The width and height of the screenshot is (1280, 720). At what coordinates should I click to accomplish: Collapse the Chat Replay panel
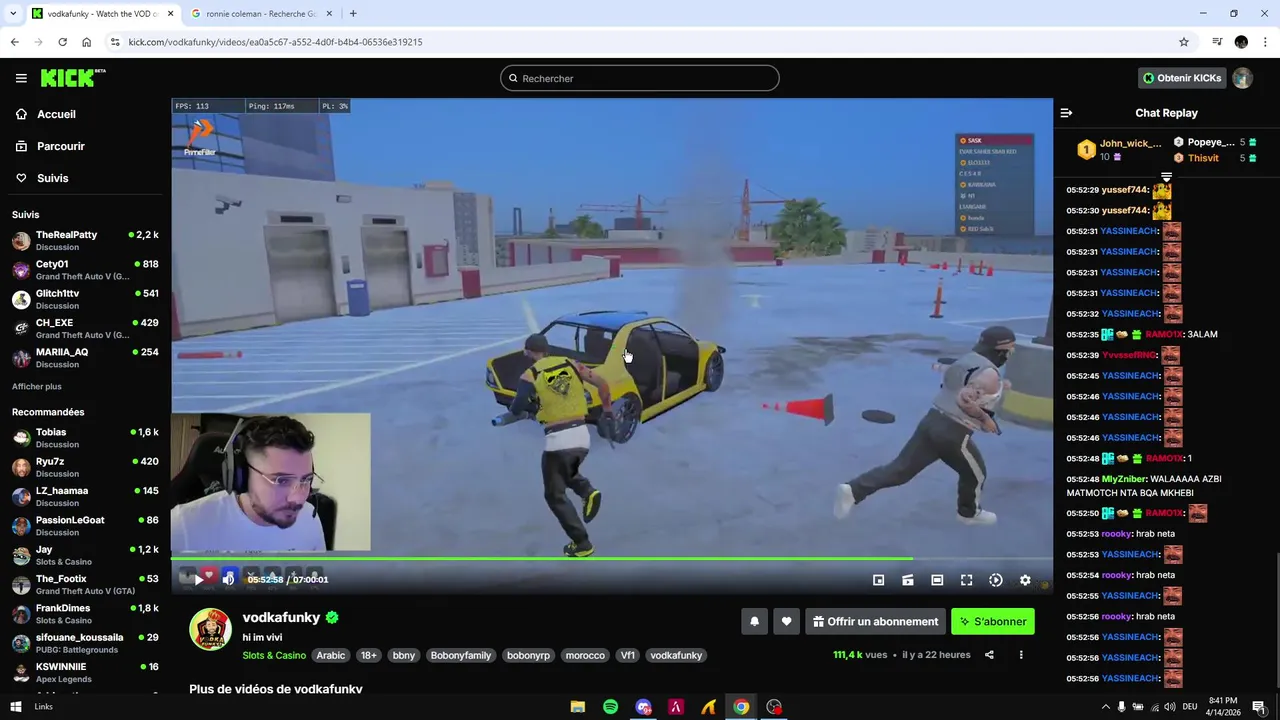click(1066, 113)
